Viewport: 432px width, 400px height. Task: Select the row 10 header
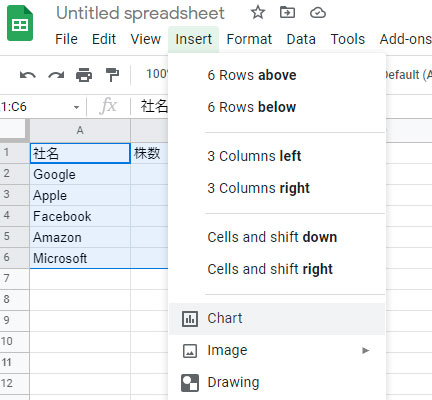[x=14, y=342]
